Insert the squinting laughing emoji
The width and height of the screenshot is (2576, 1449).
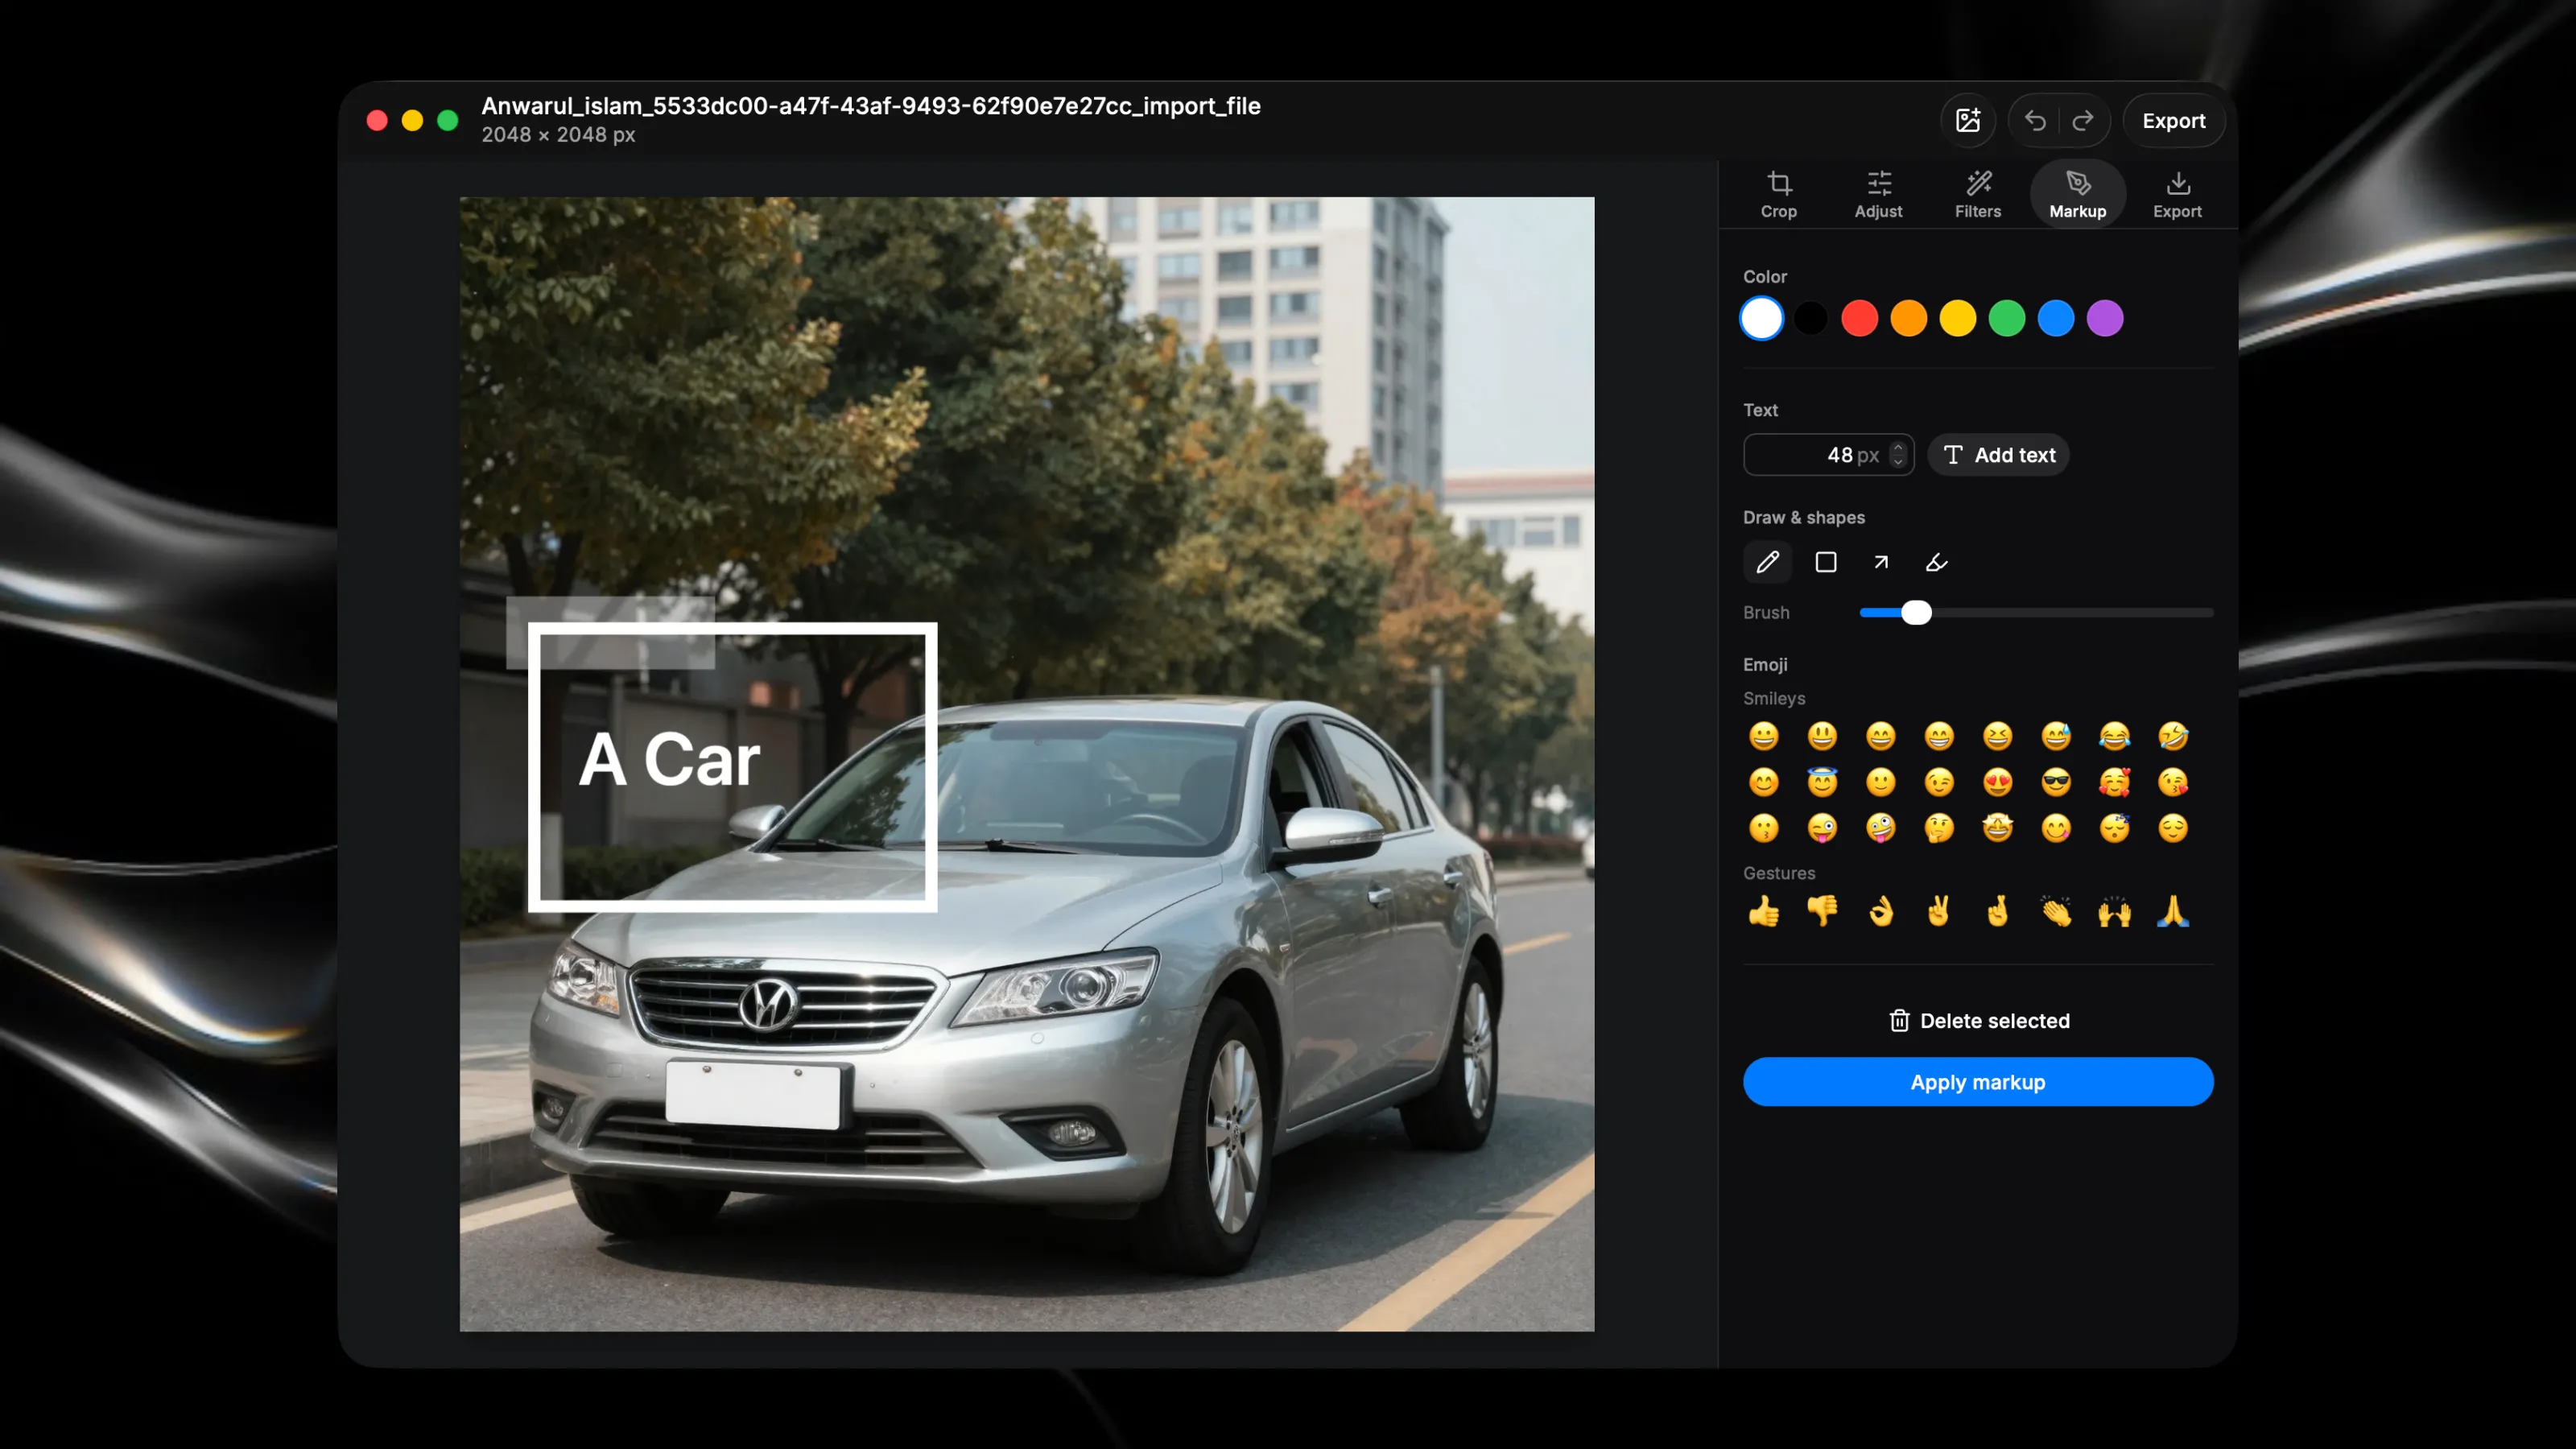pos(1997,736)
